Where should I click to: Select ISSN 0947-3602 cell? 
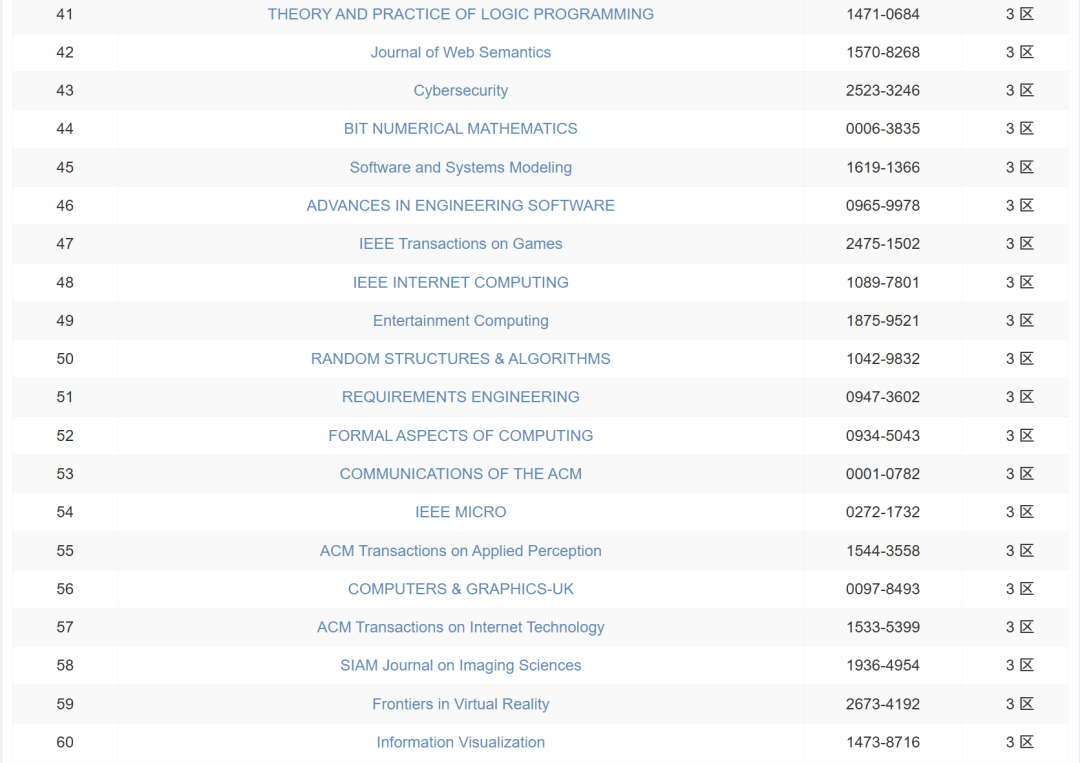click(x=882, y=397)
